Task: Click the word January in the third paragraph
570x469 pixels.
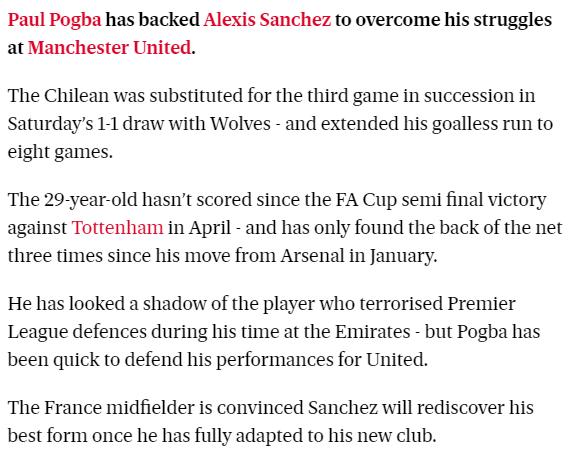Action: coord(403,256)
